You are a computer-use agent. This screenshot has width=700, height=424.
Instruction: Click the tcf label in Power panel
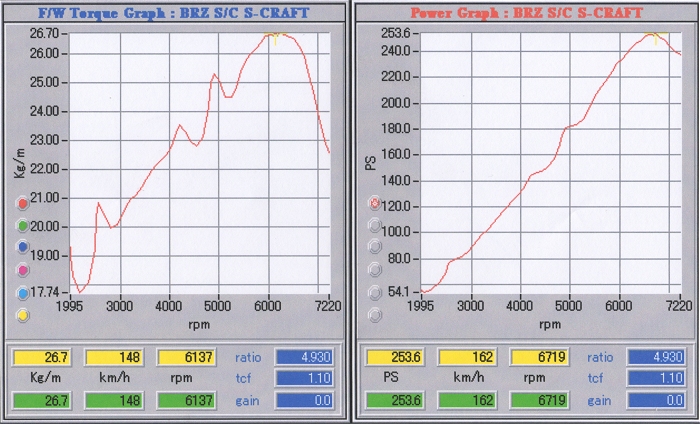[x=595, y=378]
